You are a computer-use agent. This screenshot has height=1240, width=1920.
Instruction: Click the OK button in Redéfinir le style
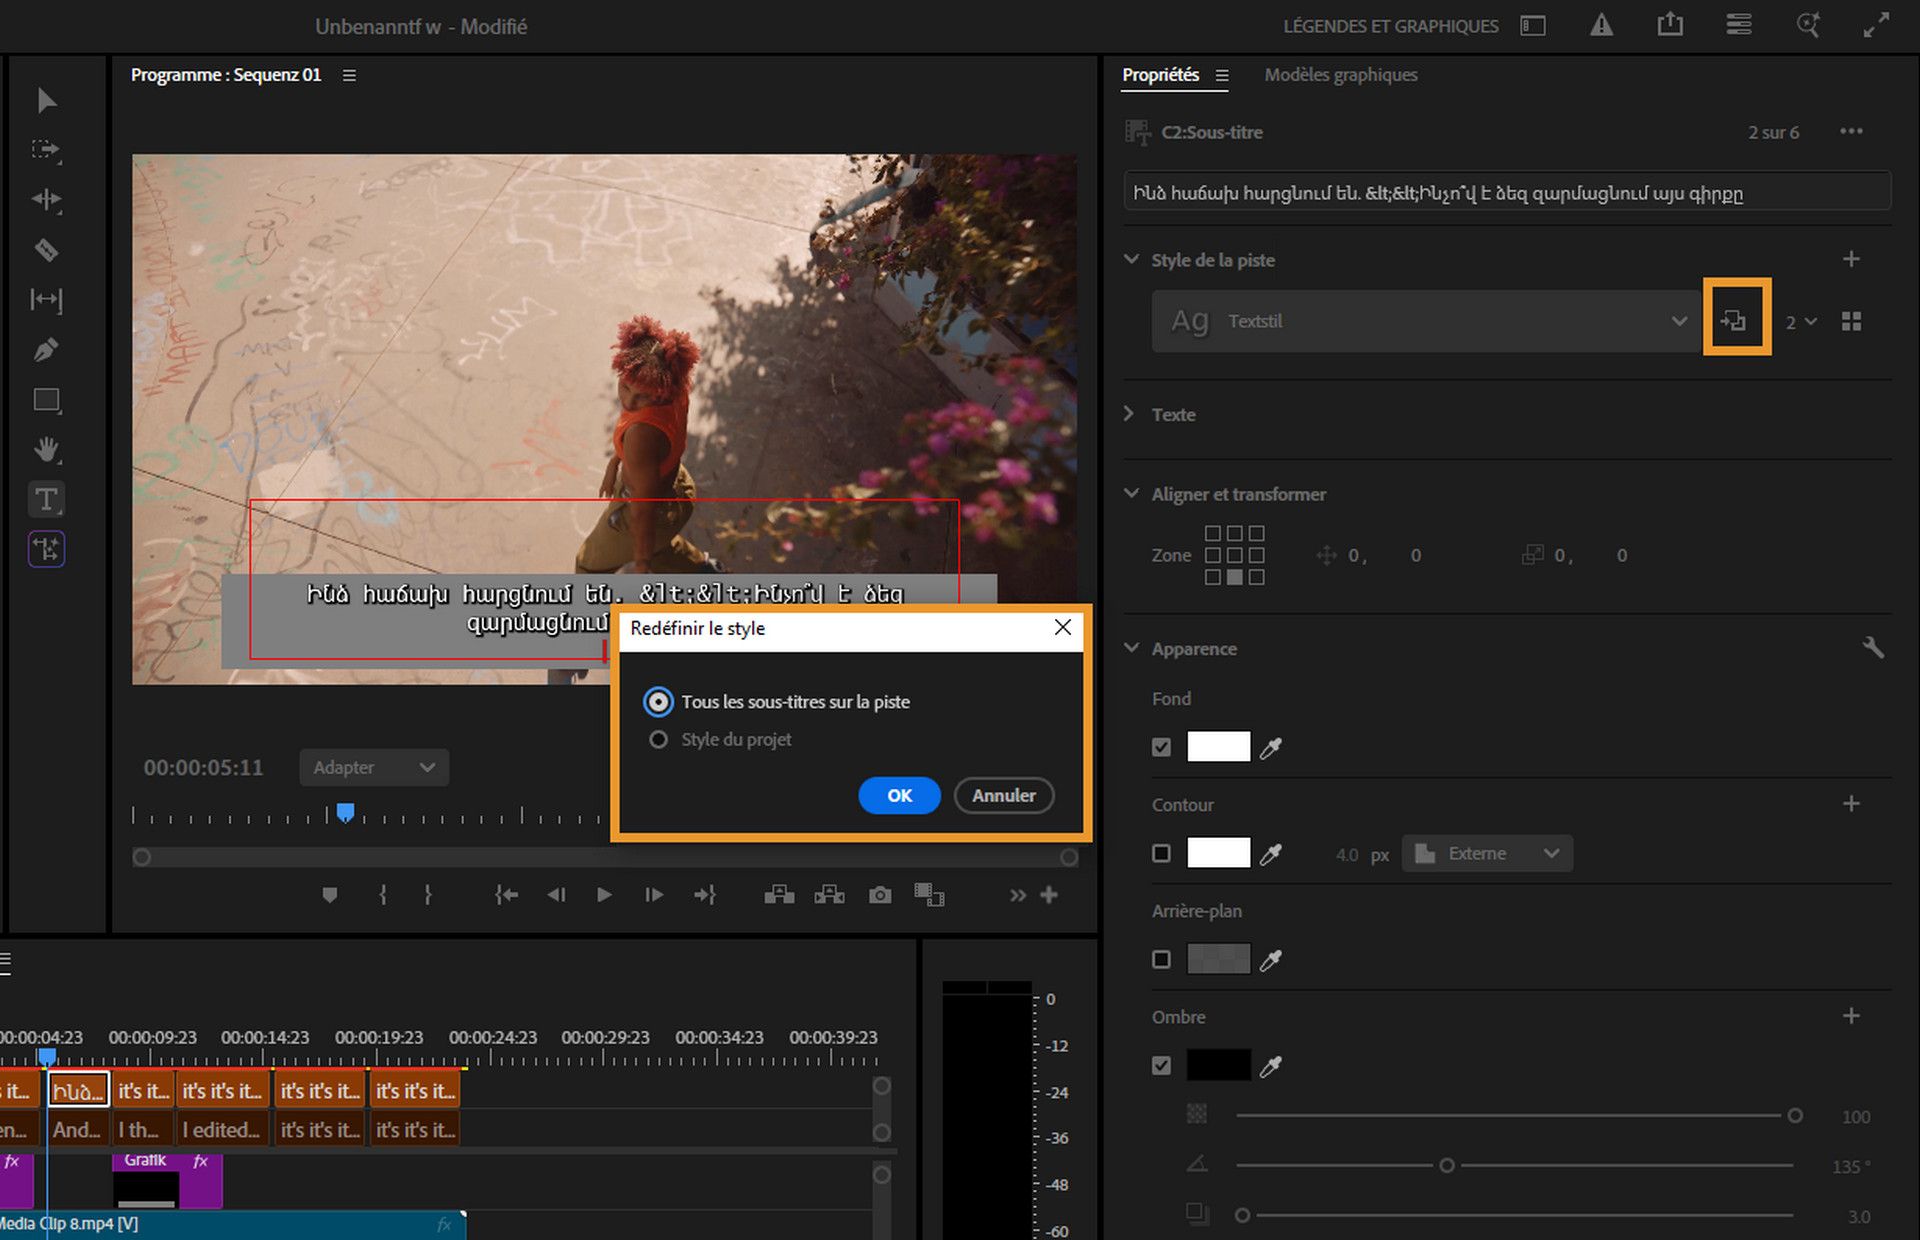tap(898, 795)
